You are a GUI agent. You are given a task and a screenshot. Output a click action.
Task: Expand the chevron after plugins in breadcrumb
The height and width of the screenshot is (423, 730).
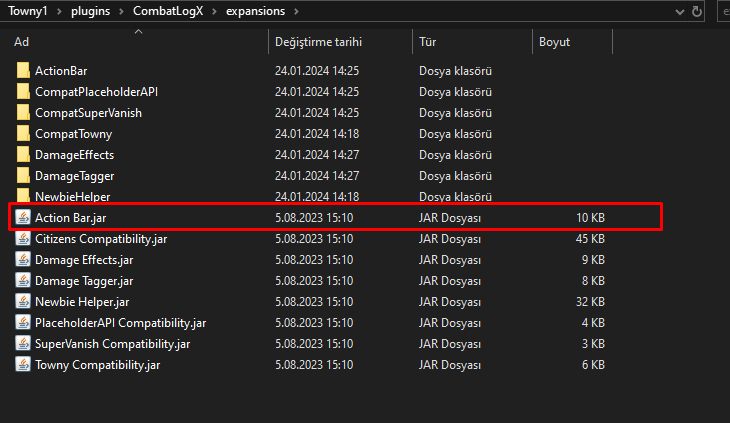121,11
